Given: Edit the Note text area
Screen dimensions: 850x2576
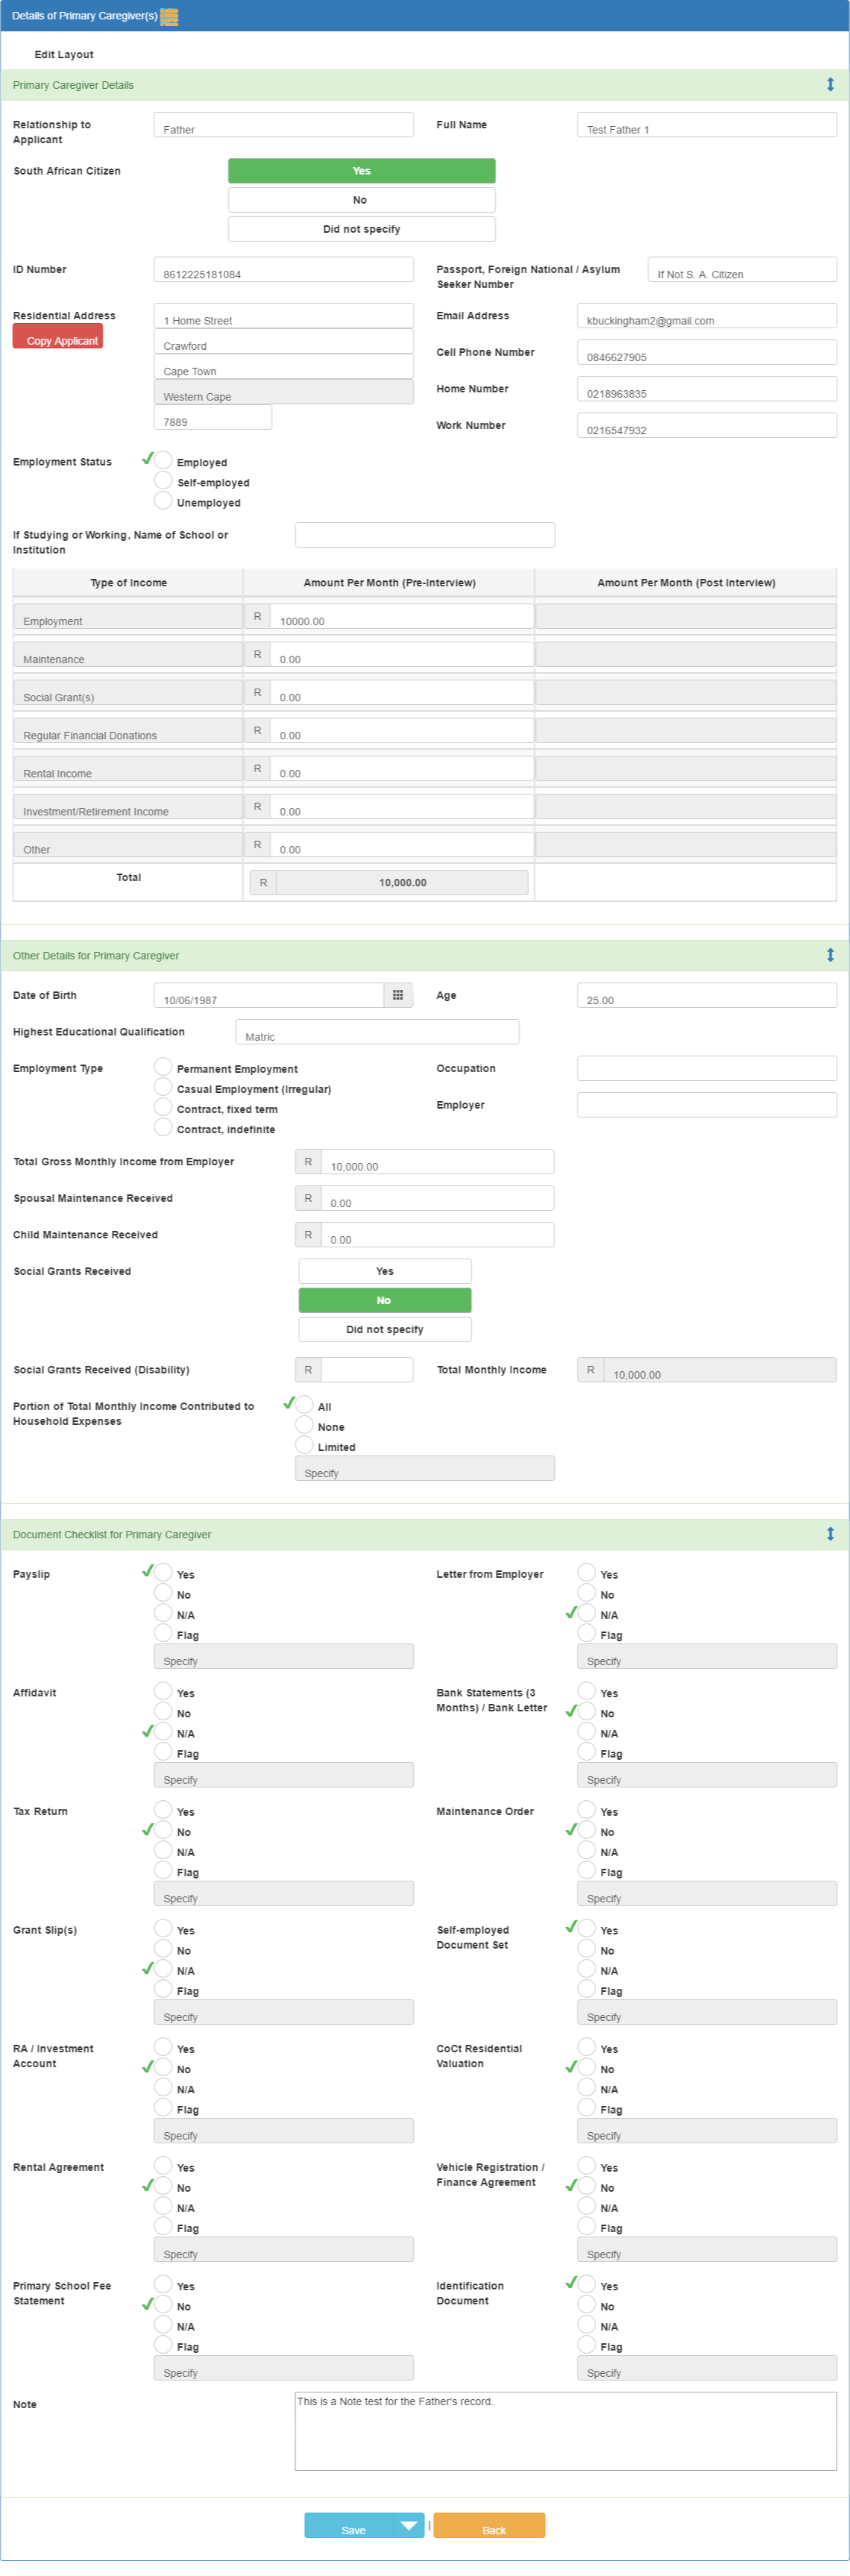Looking at the screenshot, I should (x=565, y=2431).
